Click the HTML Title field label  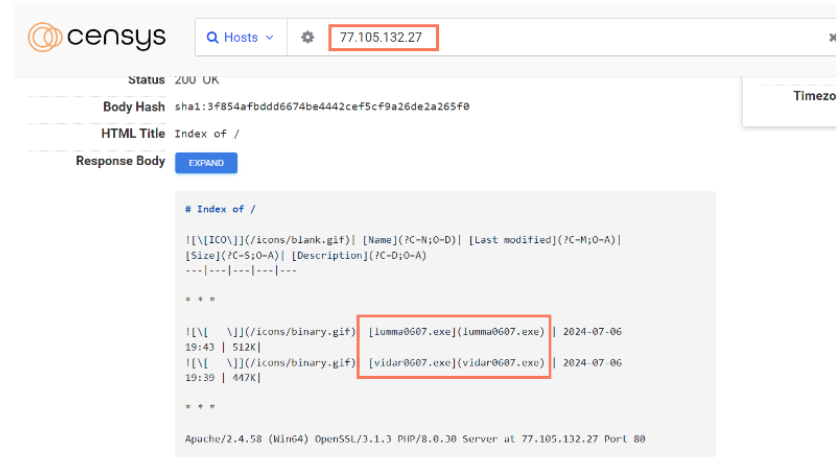[x=132, y=133]
